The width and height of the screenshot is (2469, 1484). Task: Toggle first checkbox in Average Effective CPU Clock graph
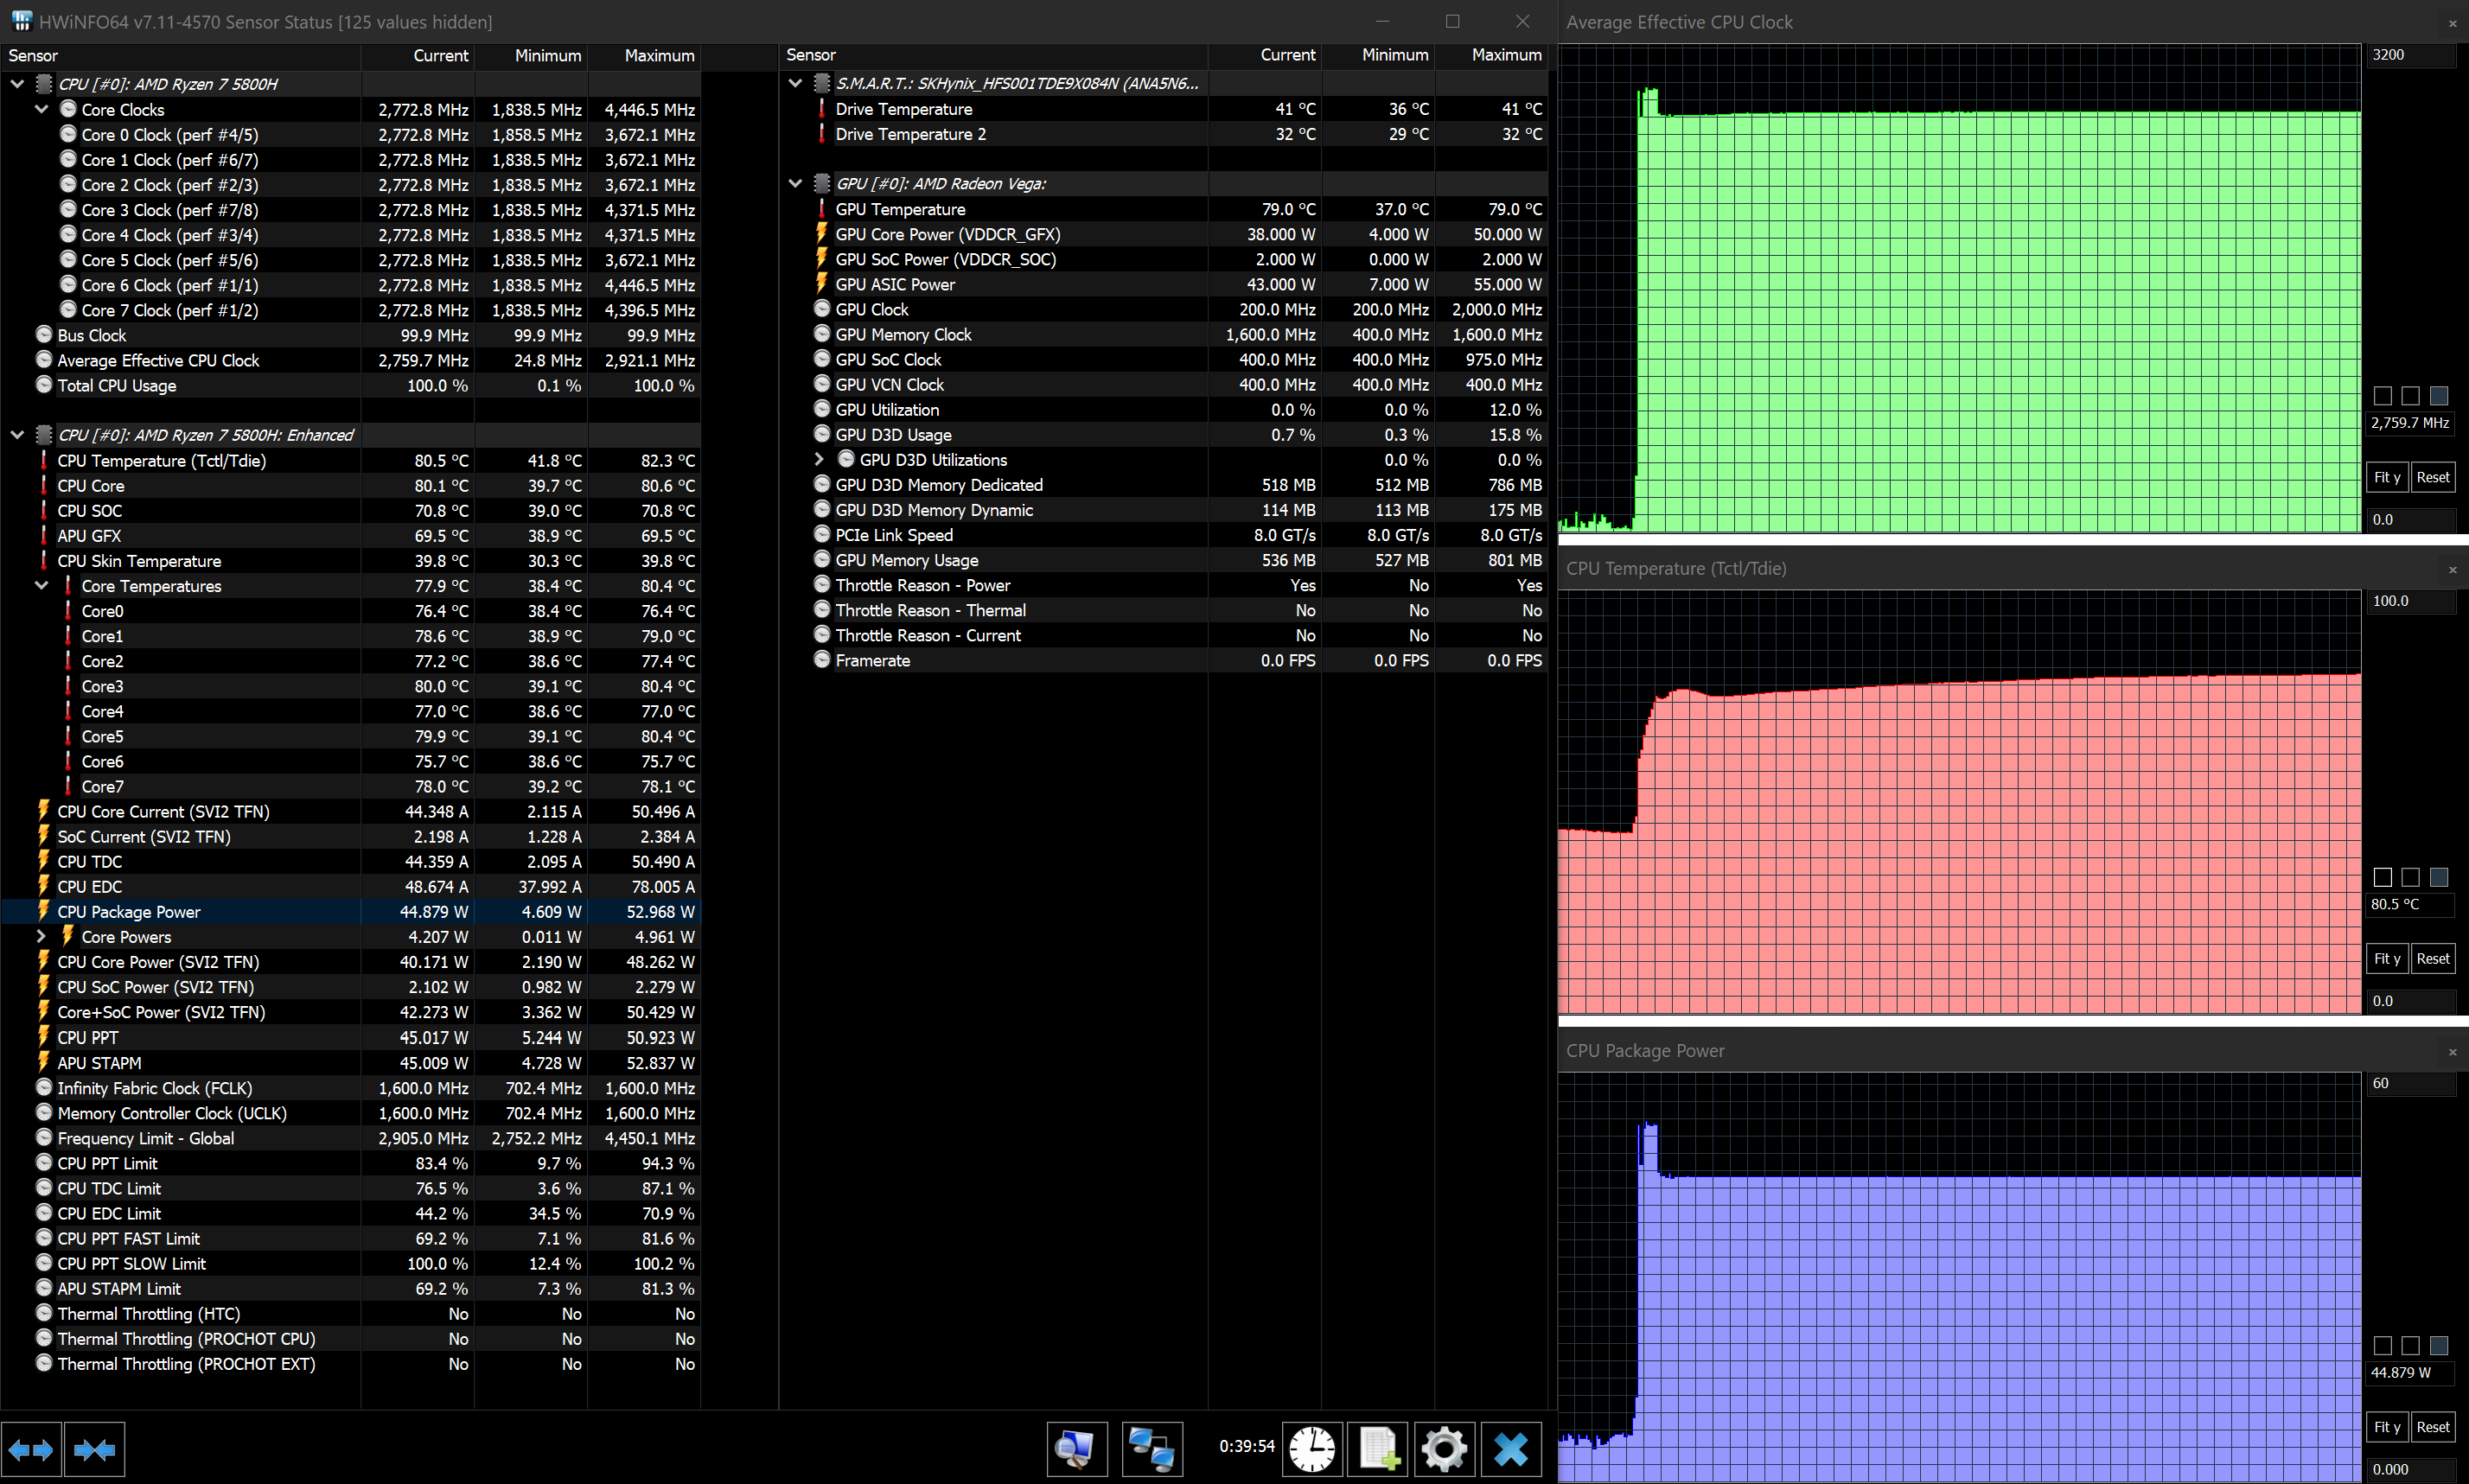[x=2383, y=396]
